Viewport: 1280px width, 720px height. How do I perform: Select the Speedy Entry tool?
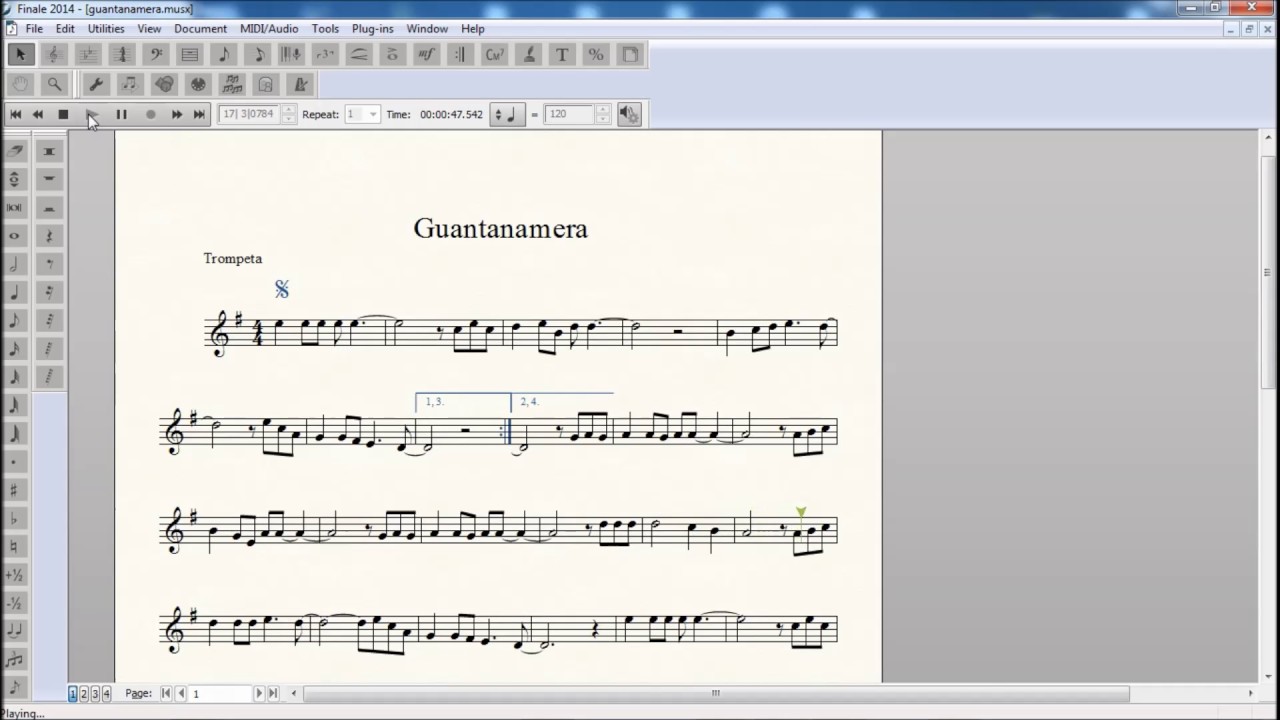point(258,54)
